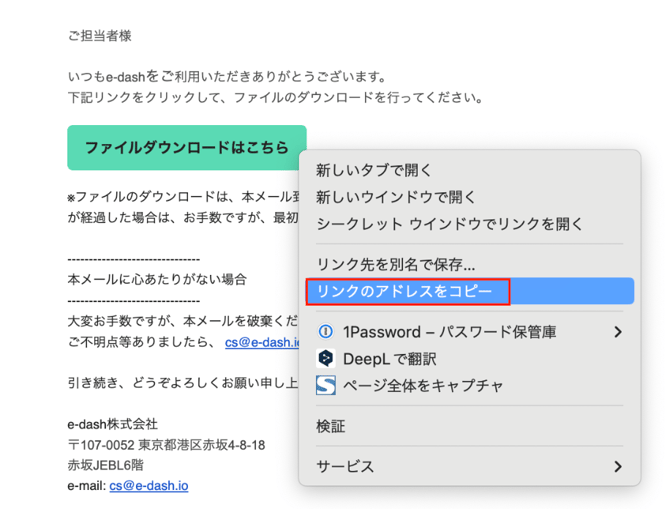The width and height of the screenshot is (670, 509).
Task: Select リンク先を別名で保存... option
Action: 395,264
